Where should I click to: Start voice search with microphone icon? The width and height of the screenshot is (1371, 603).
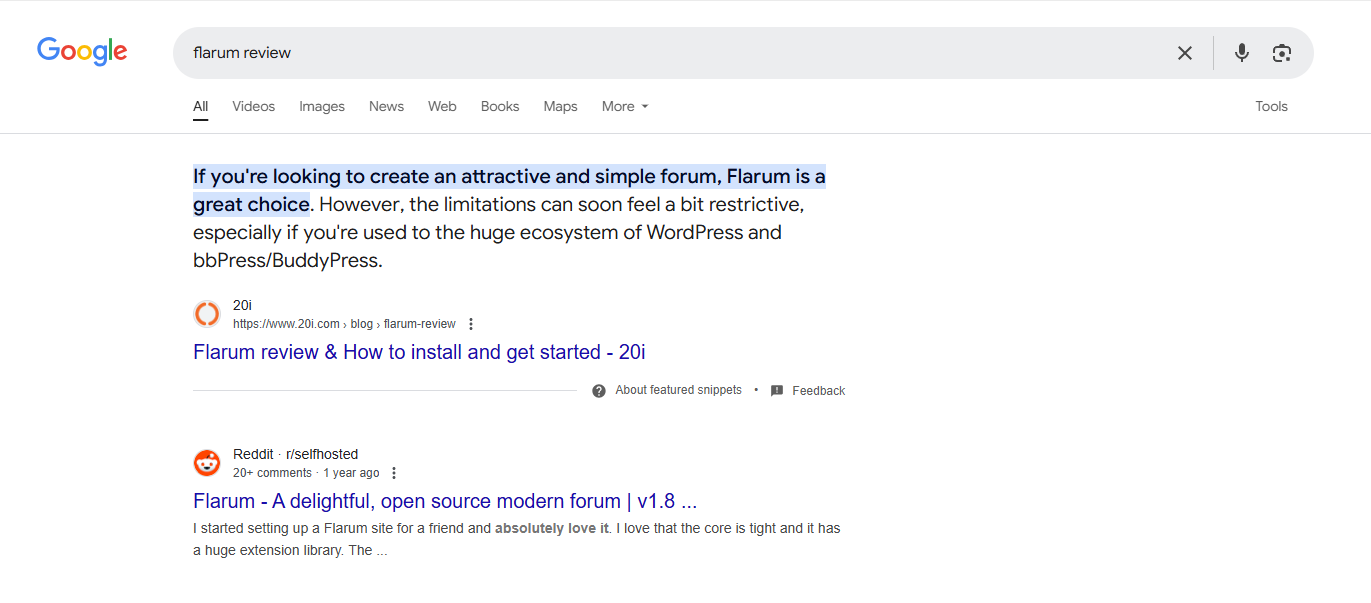(1241, 53)
